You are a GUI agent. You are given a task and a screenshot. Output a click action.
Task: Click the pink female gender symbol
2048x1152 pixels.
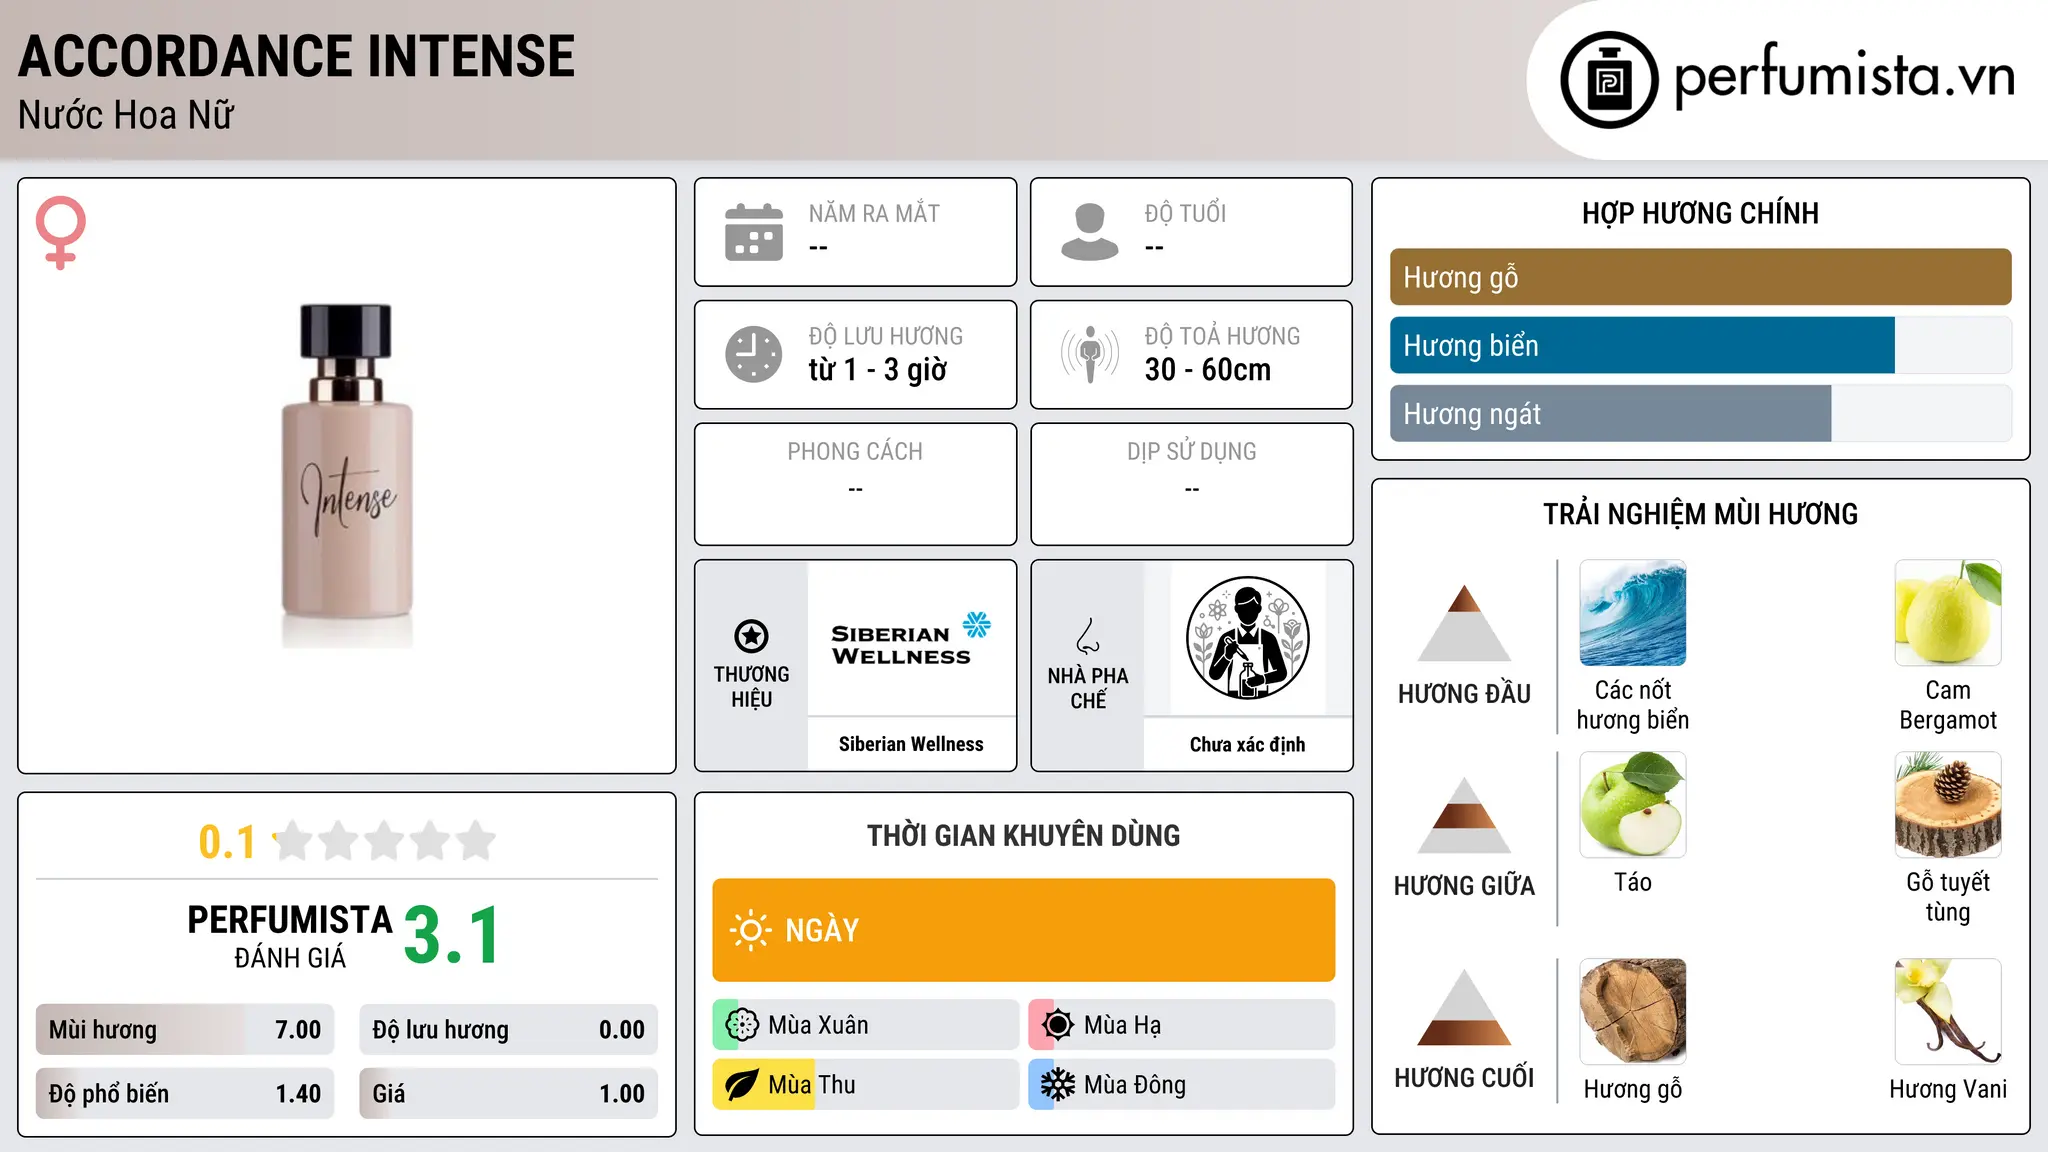click(x=61, y=232)
